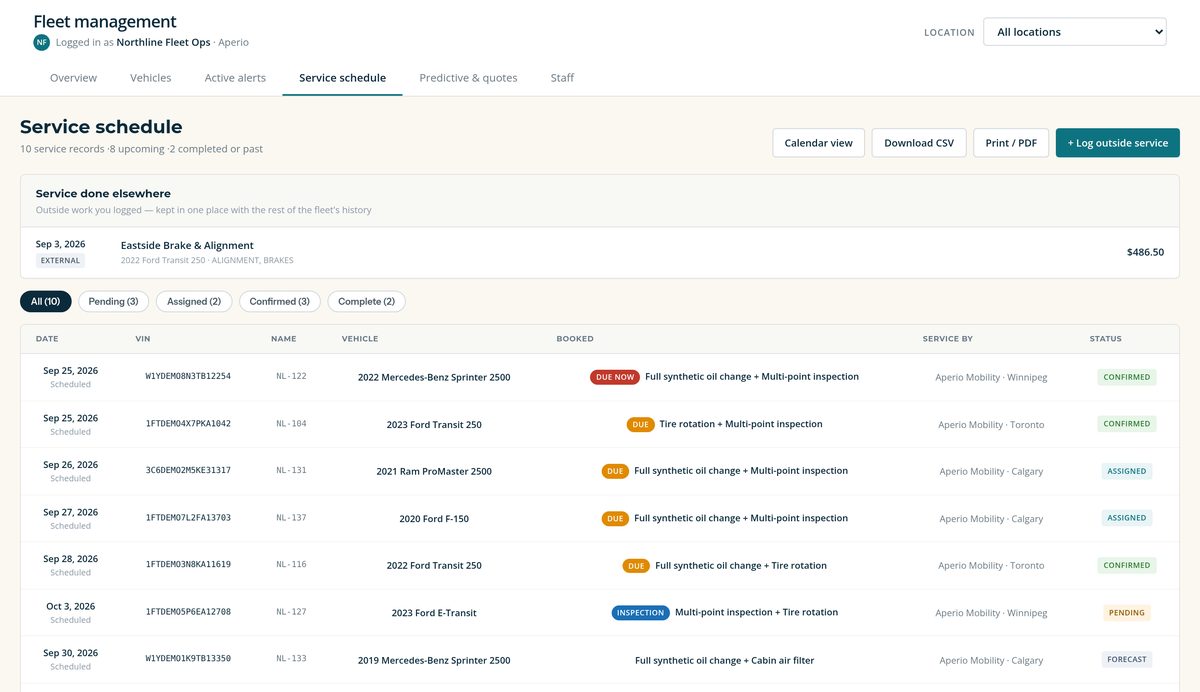Click the $486.50 amount

tap(1145, 252)
